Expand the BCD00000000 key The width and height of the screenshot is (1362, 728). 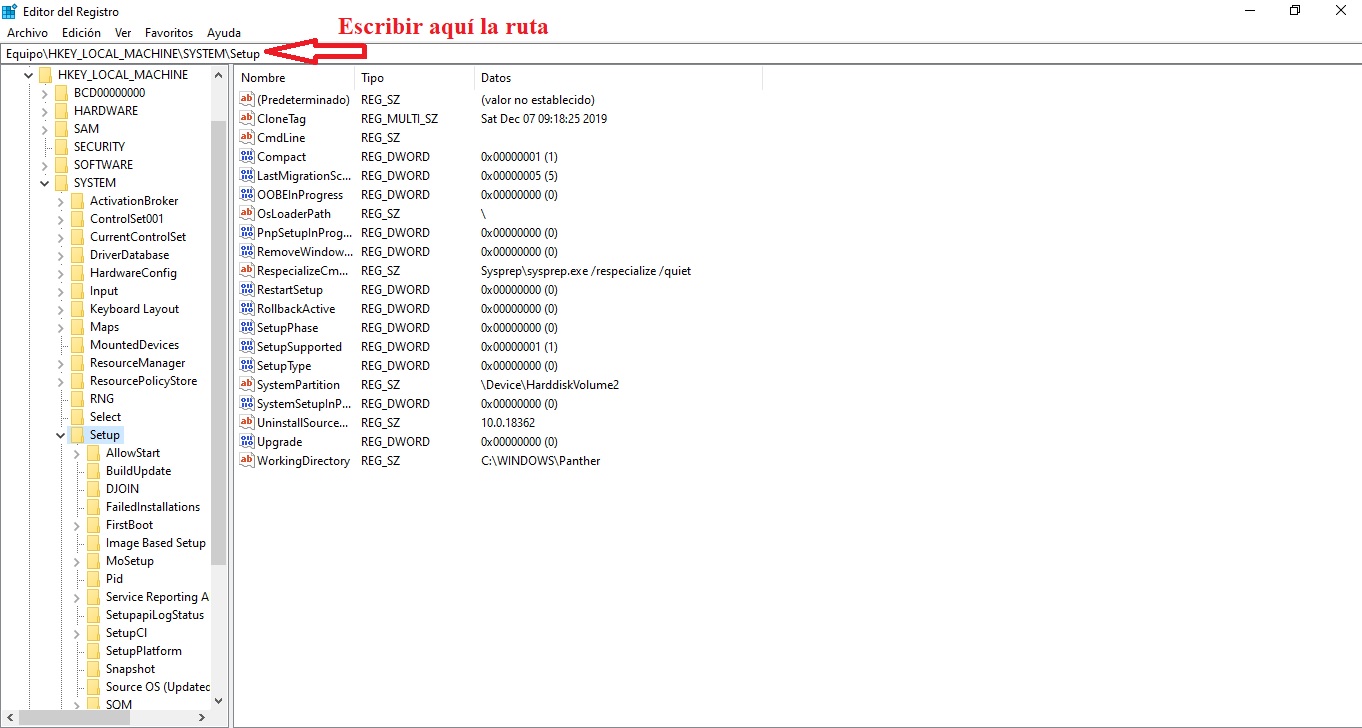(x=45, y=93)
